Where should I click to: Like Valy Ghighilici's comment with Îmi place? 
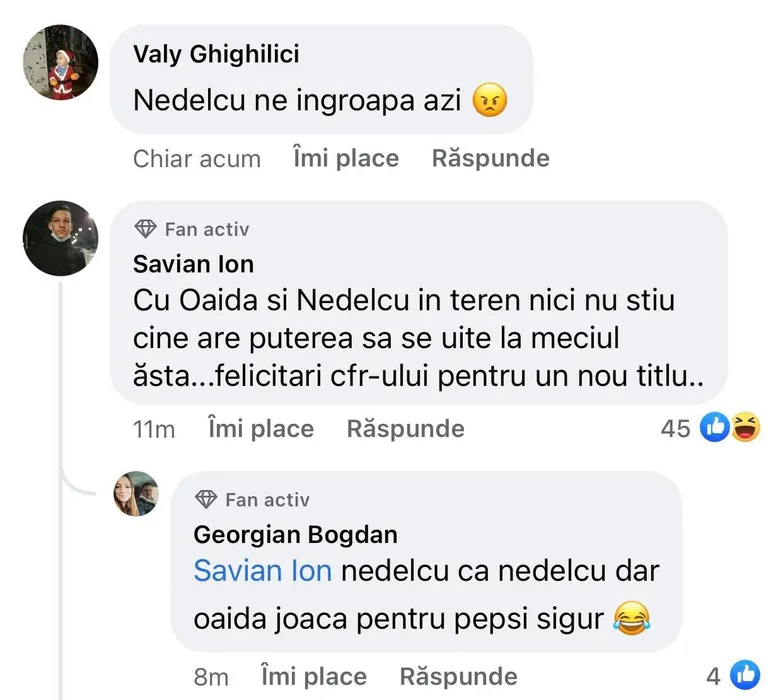pos(346,158)
